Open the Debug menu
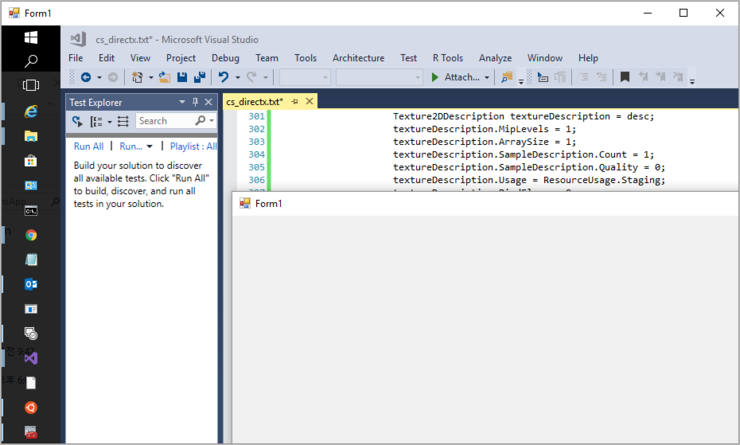 (x=225, y=58)
